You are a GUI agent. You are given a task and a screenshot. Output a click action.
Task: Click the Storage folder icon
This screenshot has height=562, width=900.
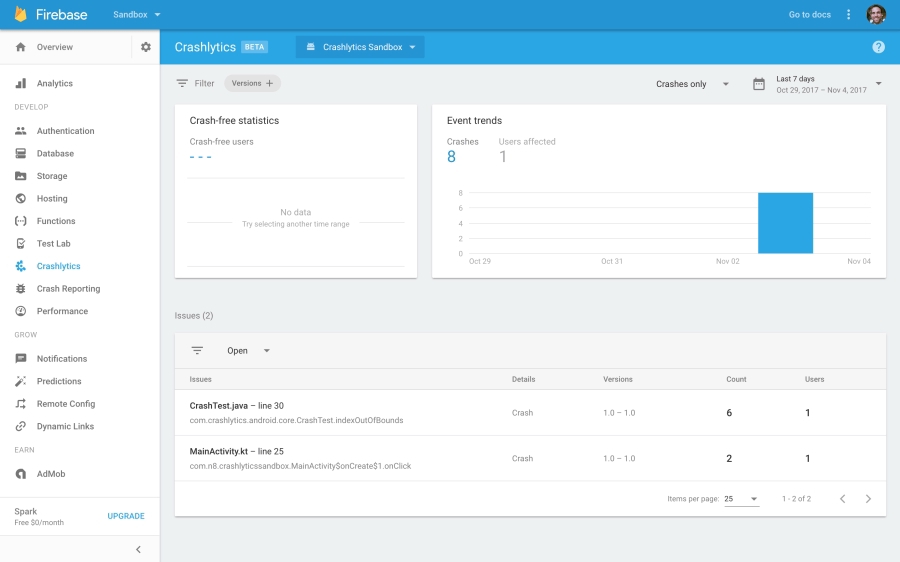tap(21, 176)
